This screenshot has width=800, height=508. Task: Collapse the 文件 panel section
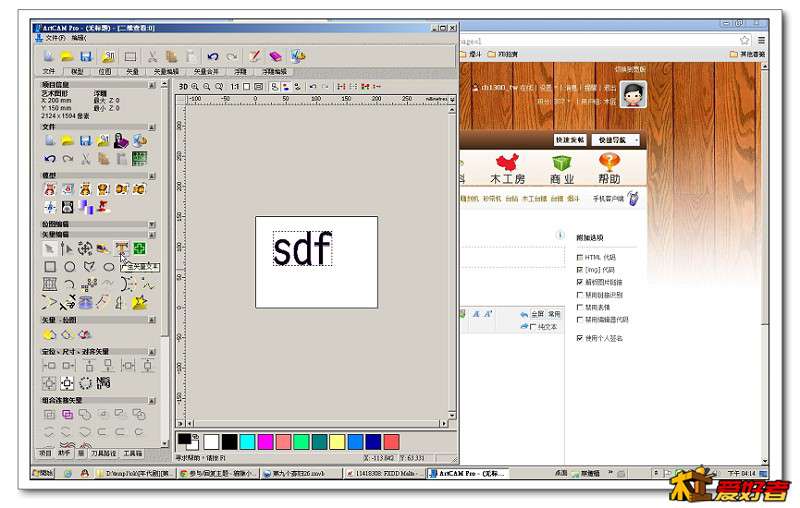[152, 126]
